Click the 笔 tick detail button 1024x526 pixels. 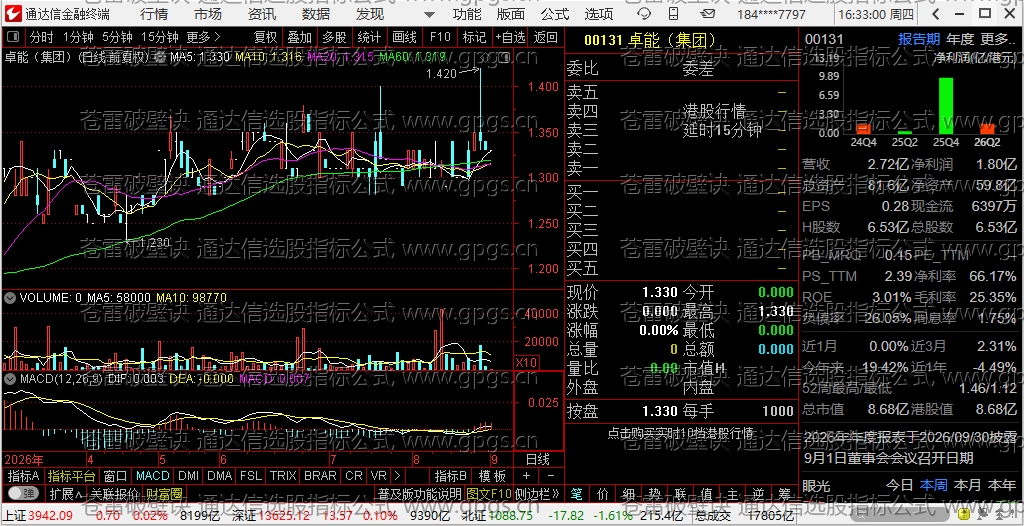pyautogui.click(x=577, y=493)
